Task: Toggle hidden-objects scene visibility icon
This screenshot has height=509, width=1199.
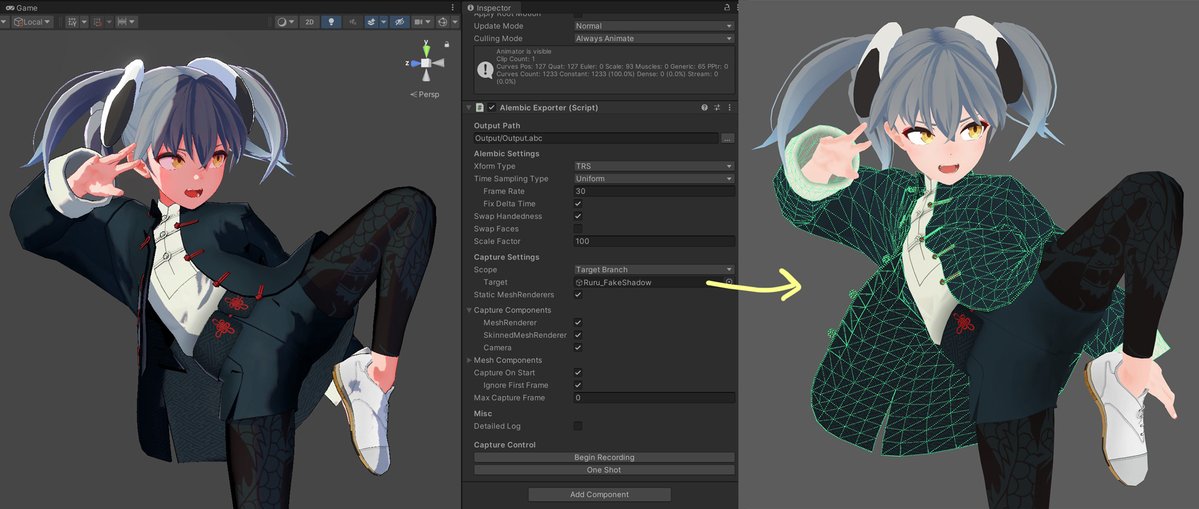Action: [399, 22]
